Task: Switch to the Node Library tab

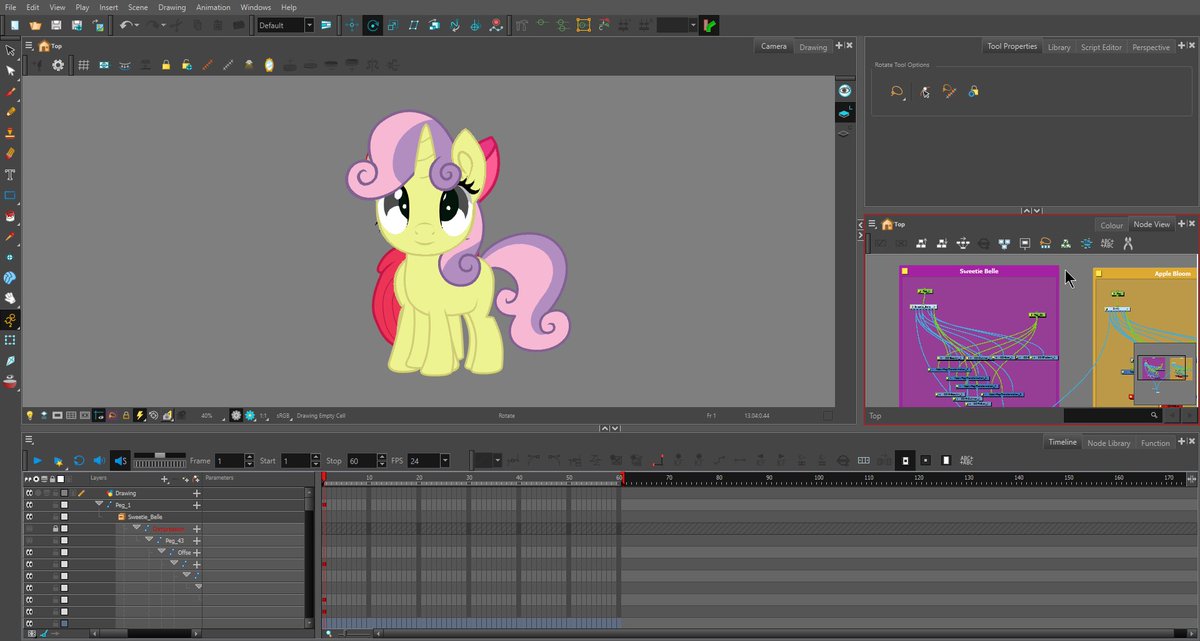Action: click(1109, 443)
